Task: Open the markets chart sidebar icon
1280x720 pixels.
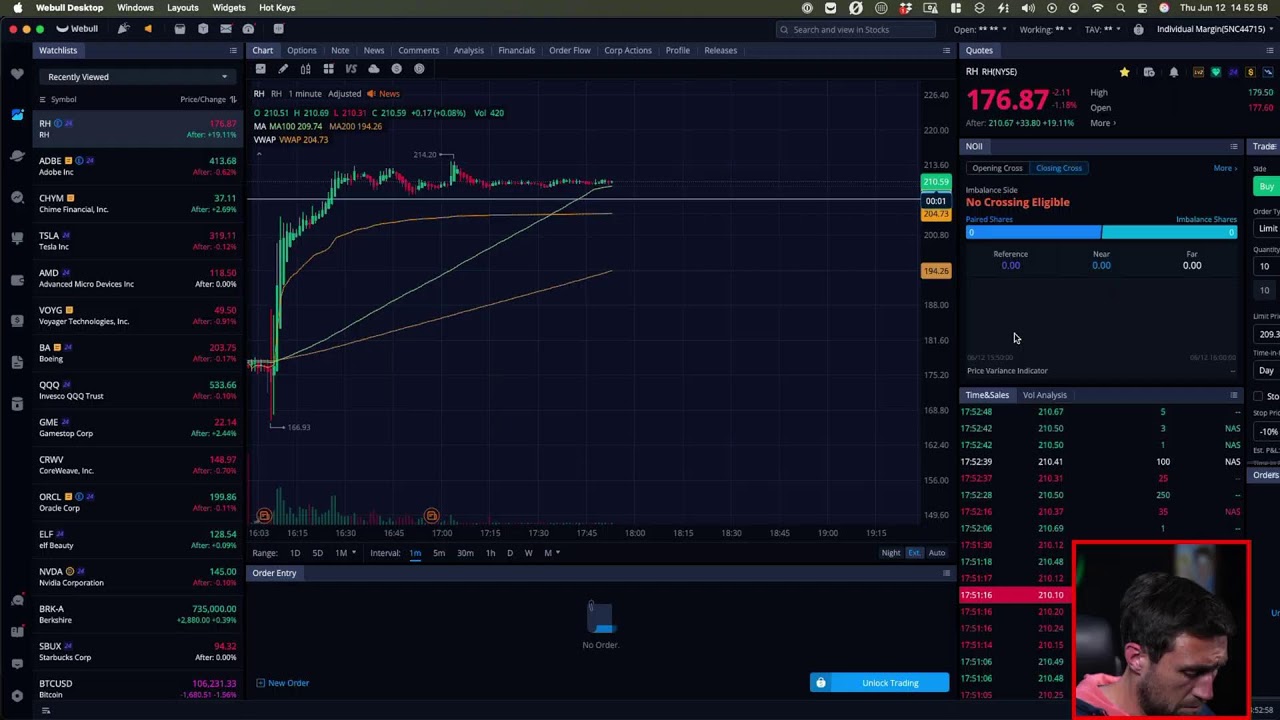Action: [17, 115]
